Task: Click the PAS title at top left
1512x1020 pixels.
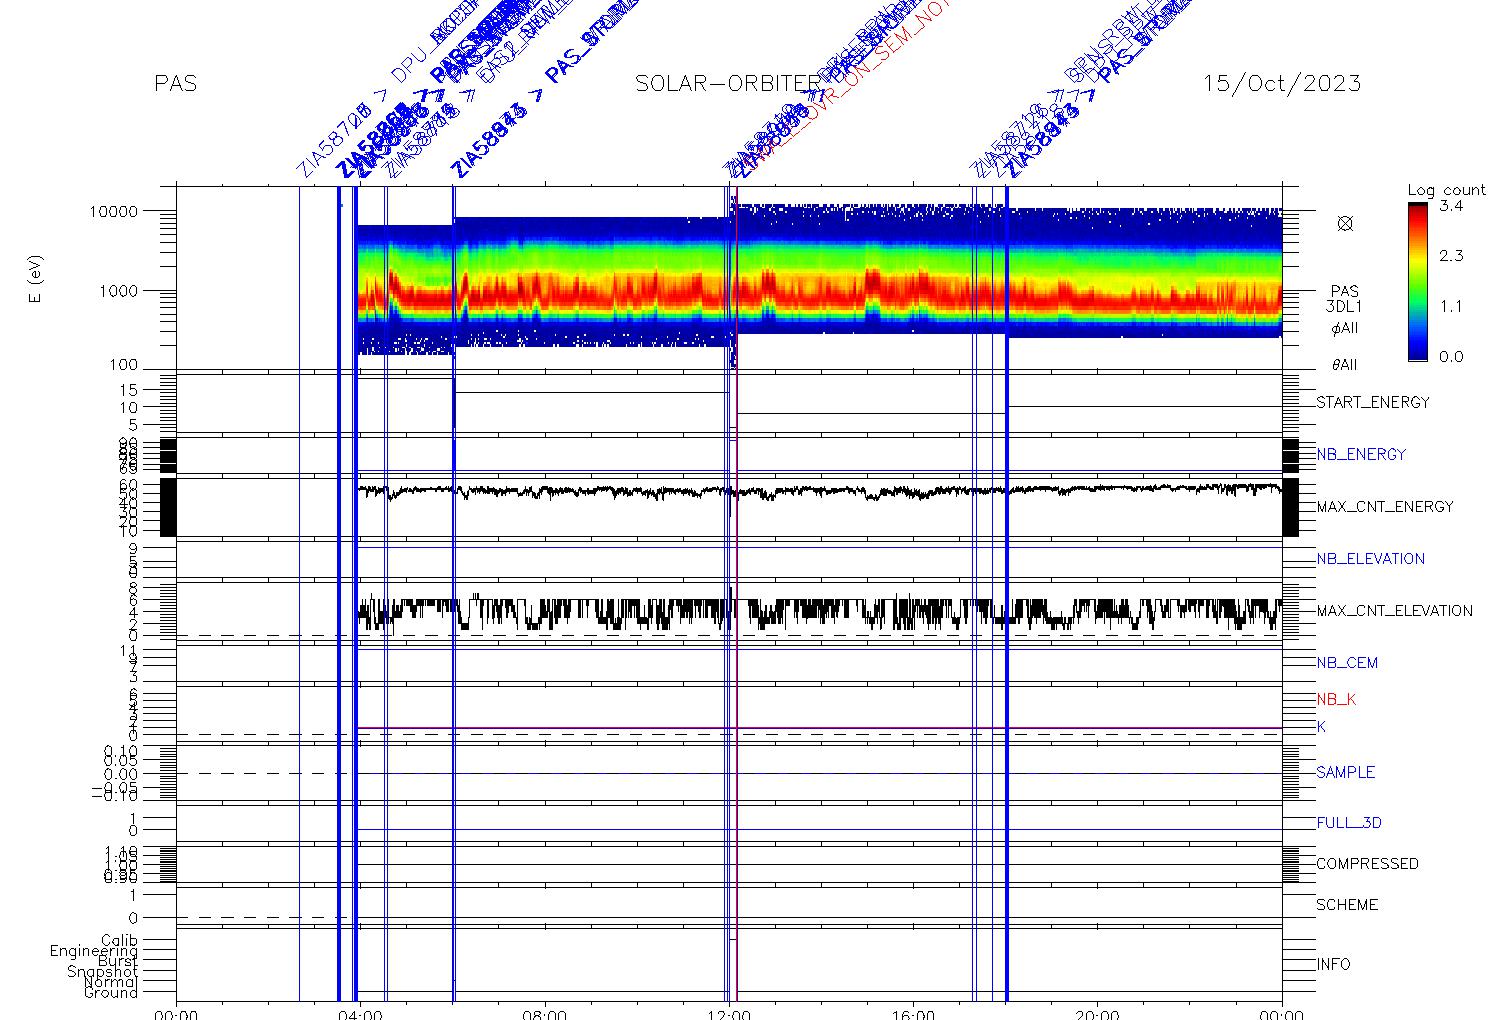Action: coord(176,83)
